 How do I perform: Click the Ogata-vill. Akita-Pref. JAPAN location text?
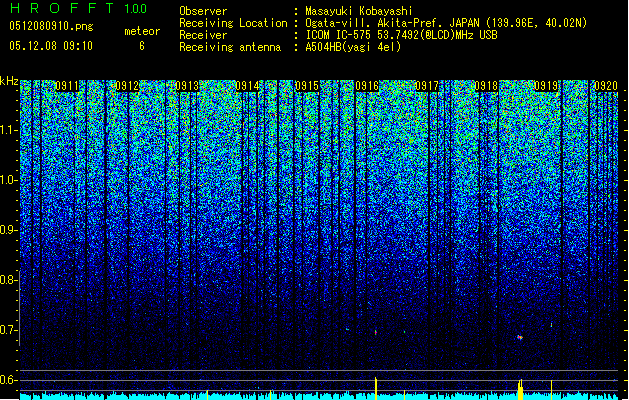point(446,23)
